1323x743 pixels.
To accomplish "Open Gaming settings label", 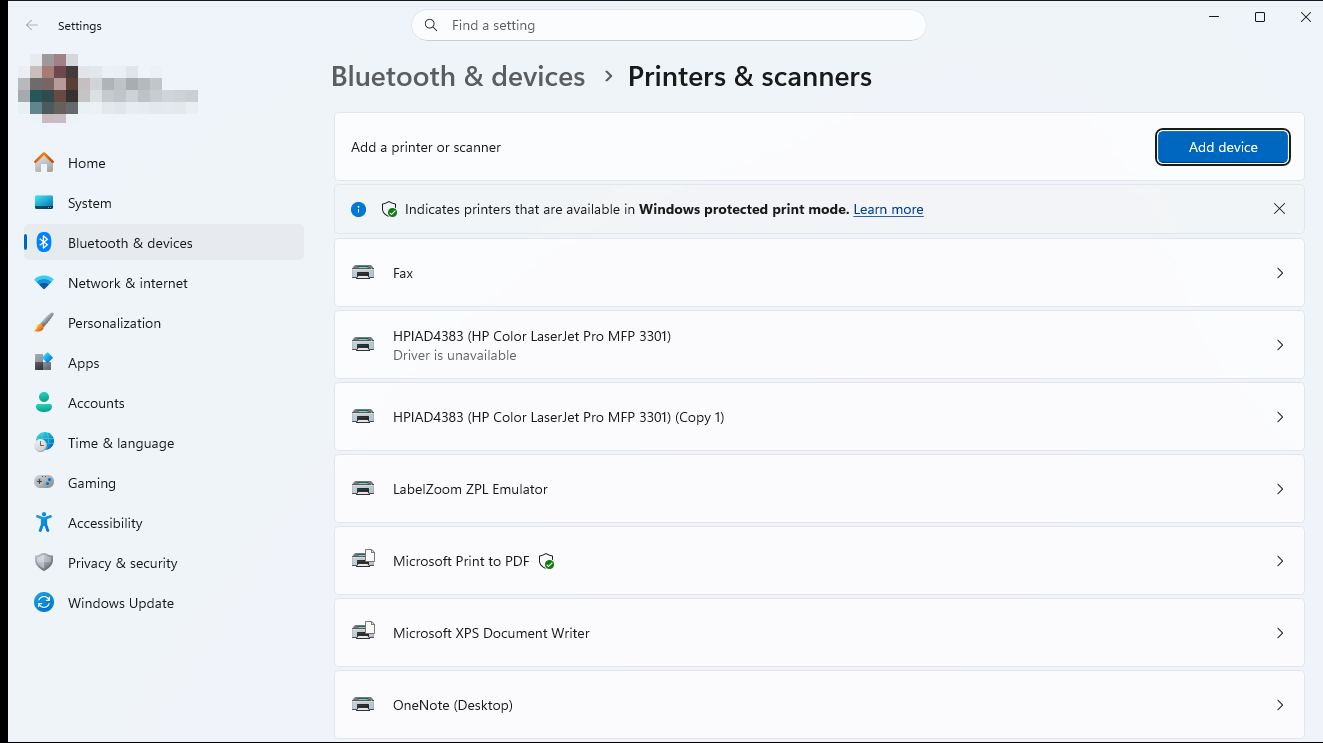I will (x=92, y=483).
